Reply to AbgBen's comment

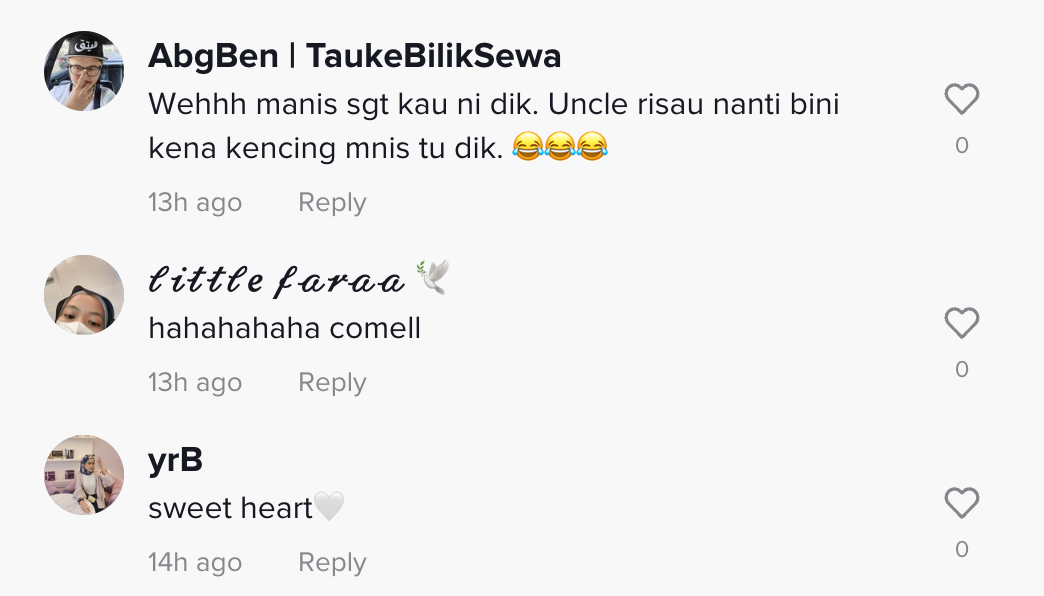click(x=332, y=202)
